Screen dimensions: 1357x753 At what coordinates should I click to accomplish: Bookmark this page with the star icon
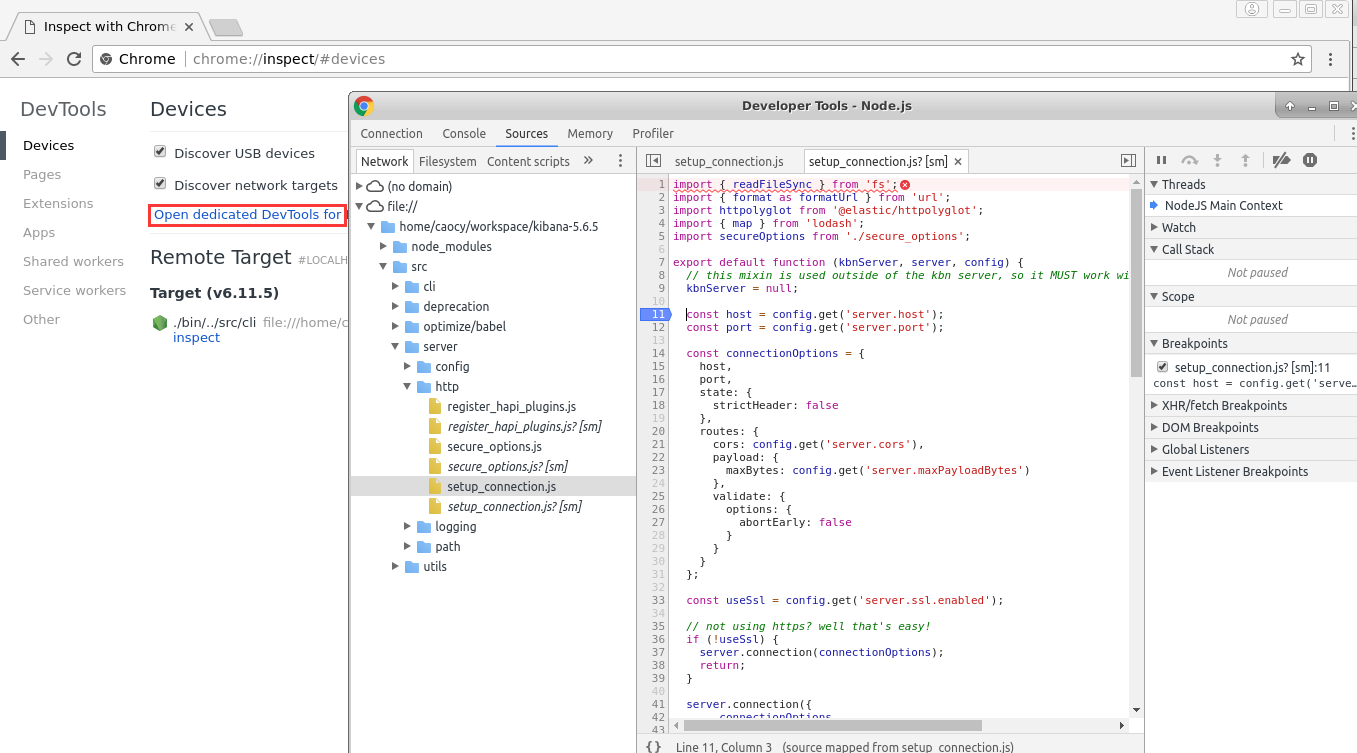(x=1298, y=59)
